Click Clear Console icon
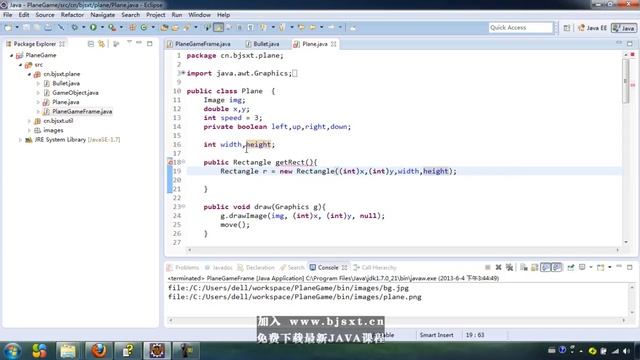The height and width of the screenshot is (360, 640). 524,267
